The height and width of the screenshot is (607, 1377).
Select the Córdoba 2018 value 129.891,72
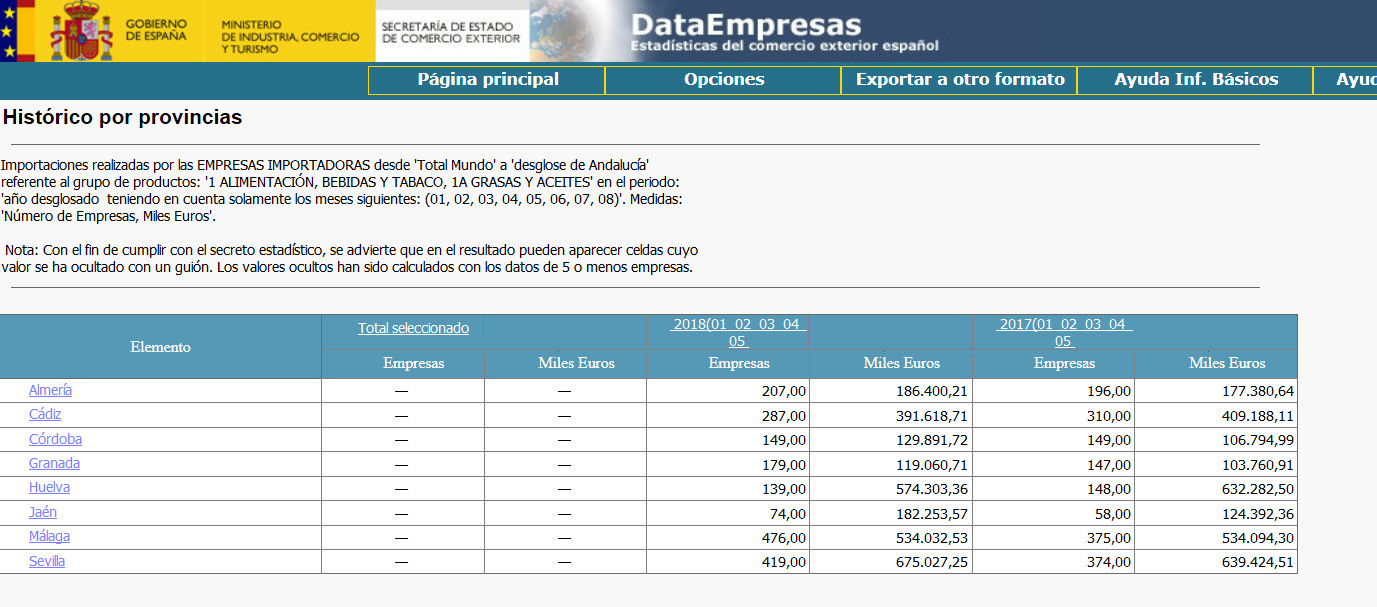[932, 440]
